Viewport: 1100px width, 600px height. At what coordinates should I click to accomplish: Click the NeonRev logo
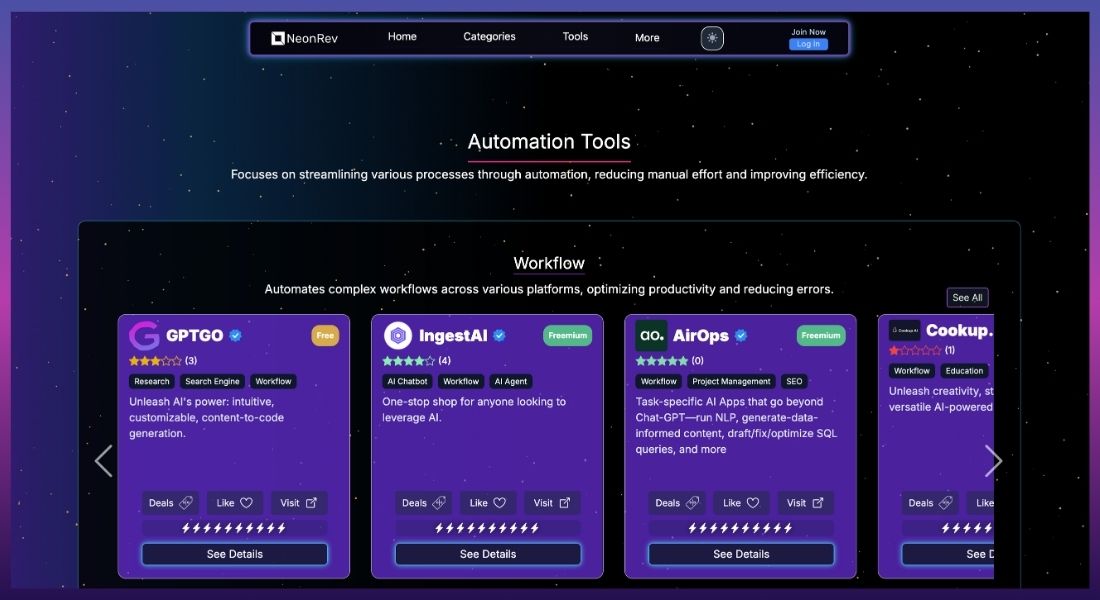(x=304, y=38)
